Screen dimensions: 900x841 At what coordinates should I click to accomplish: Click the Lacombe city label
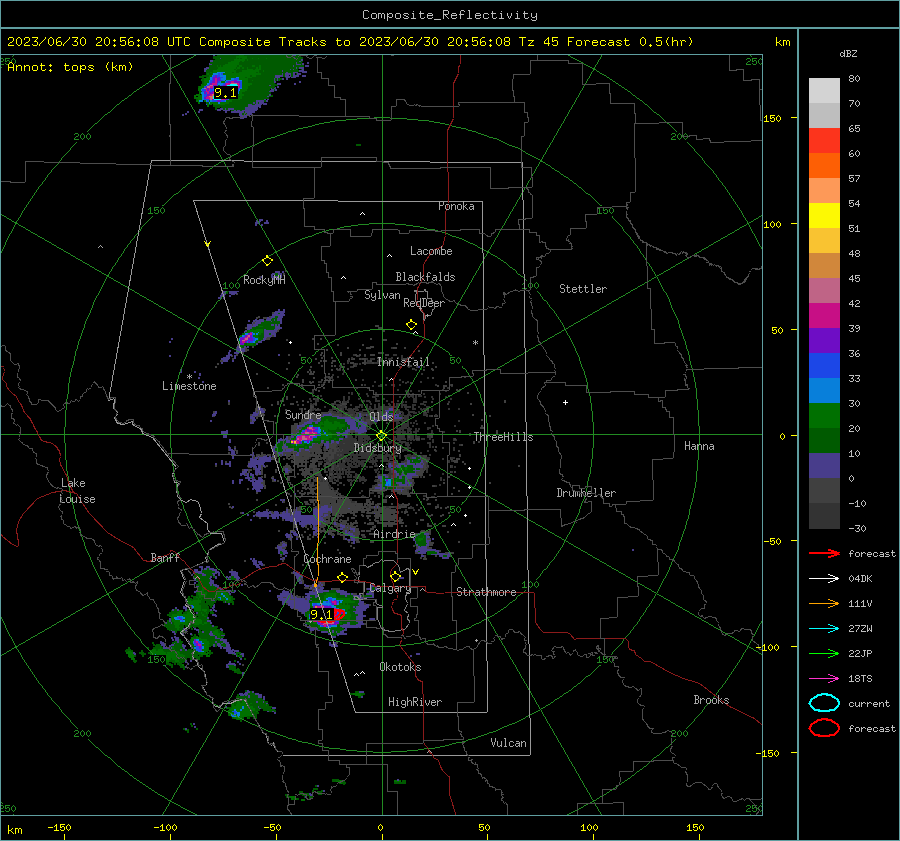[x=431, y=251]
